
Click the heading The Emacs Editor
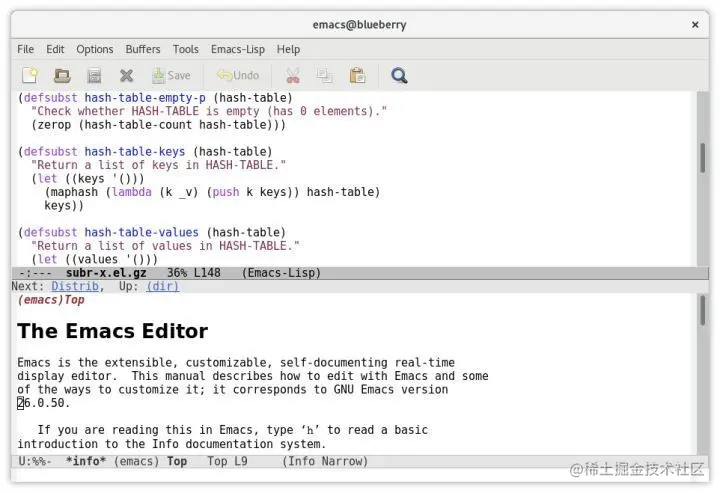pos(112,331)
